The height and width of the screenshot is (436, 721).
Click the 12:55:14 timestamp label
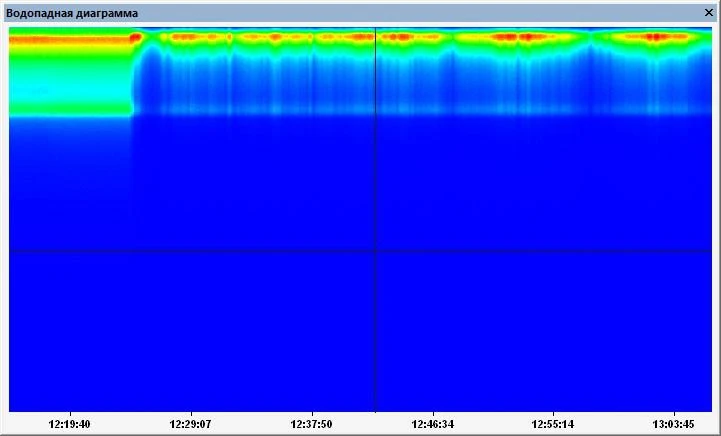(x=553, y=424)
